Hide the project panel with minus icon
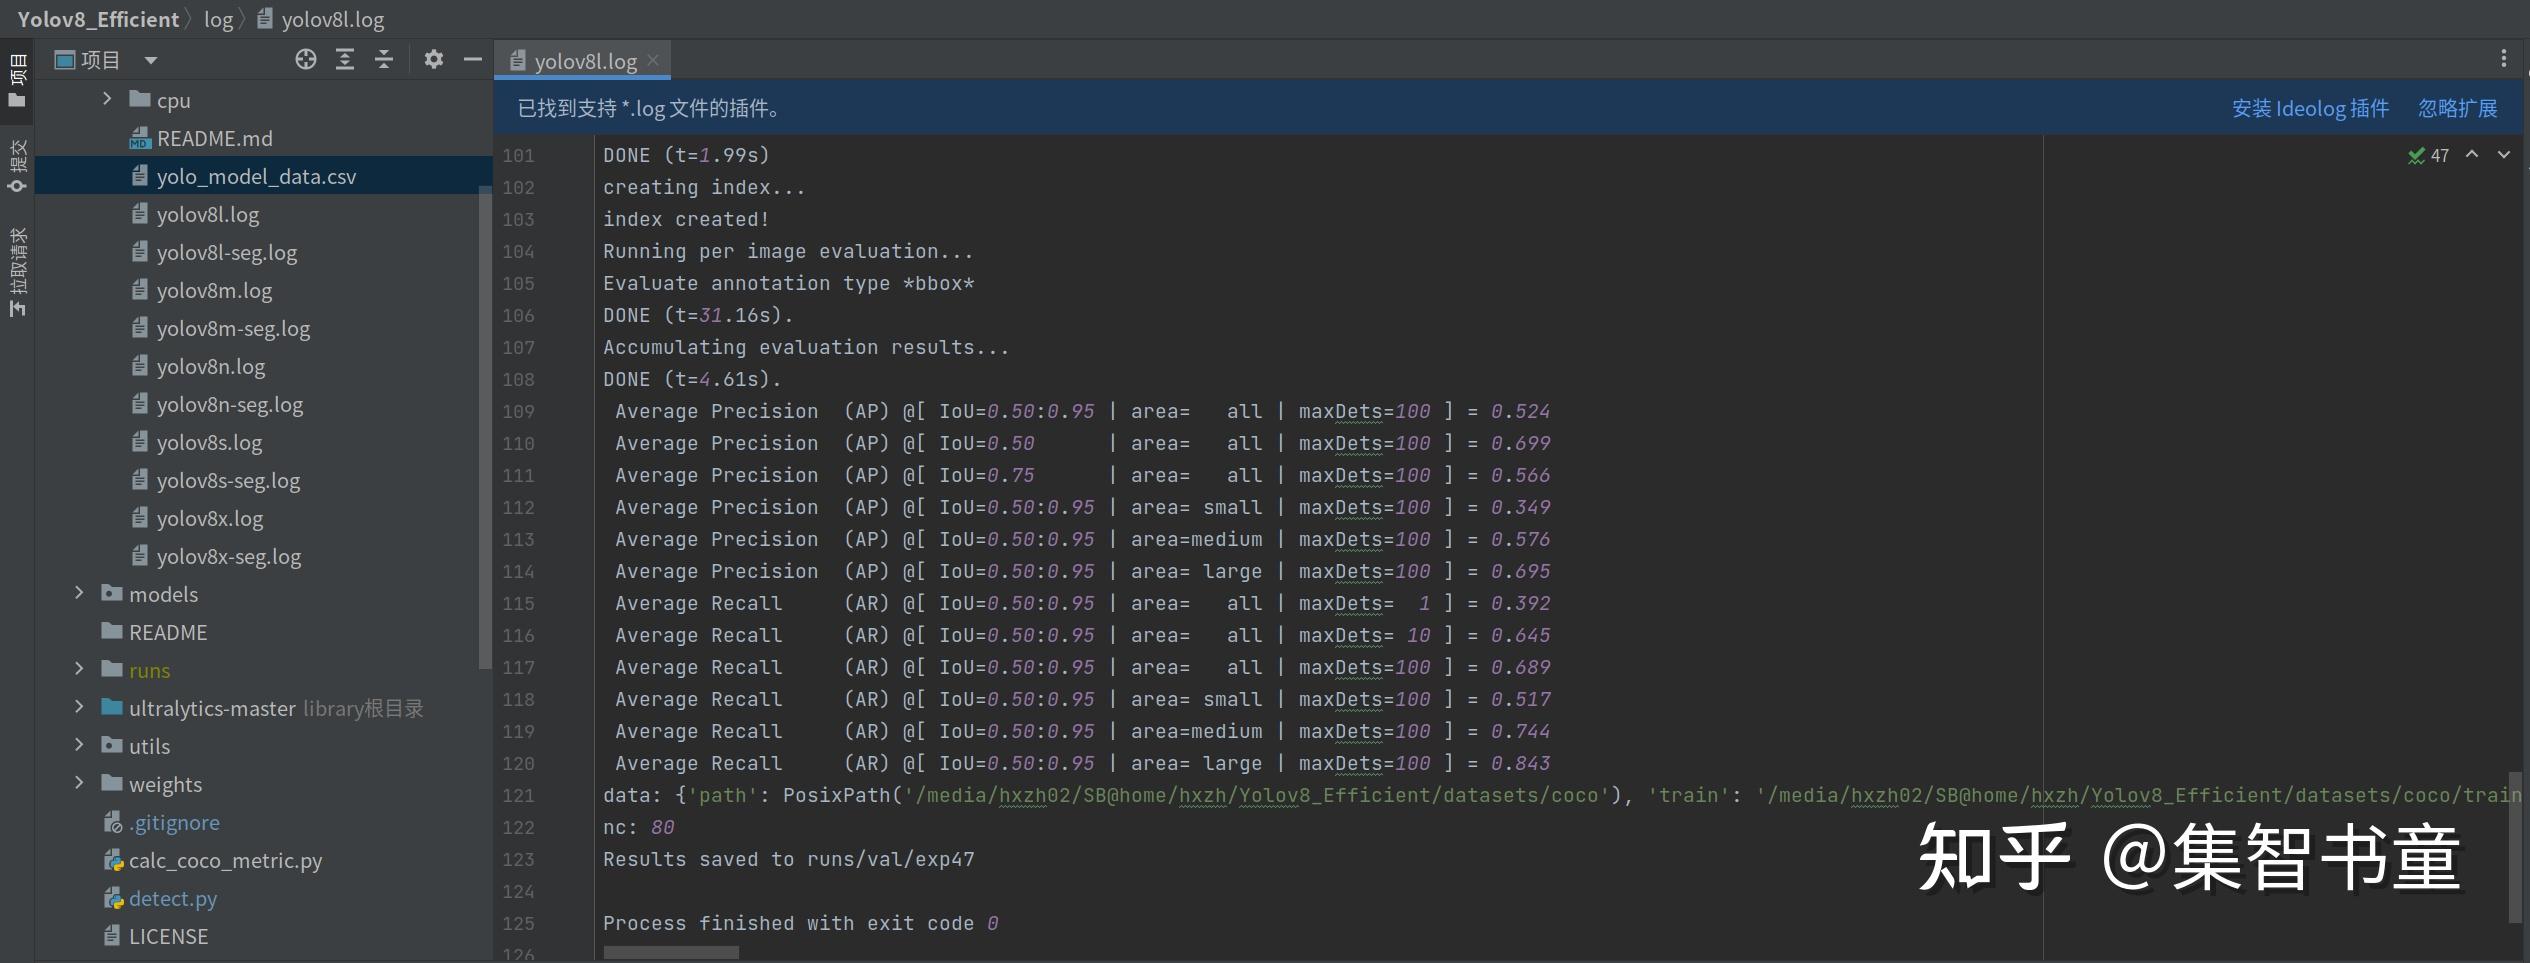 473,60
